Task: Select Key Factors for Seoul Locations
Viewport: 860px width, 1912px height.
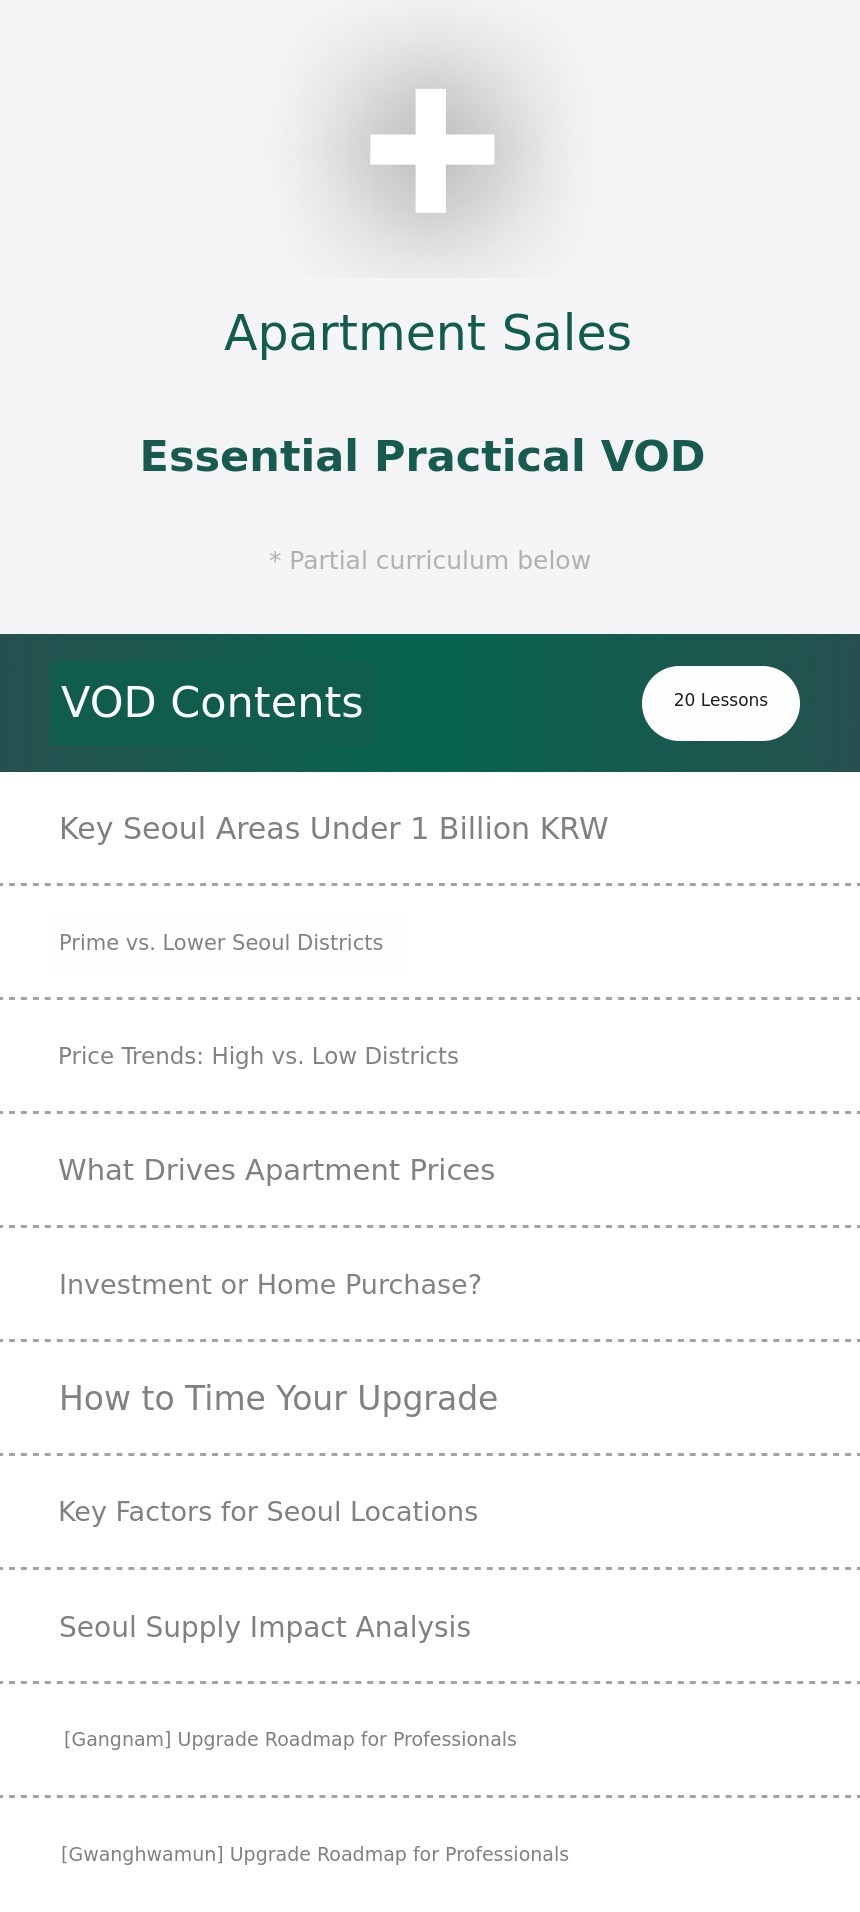Action: pyautogui.click(x=268, y=1513)
